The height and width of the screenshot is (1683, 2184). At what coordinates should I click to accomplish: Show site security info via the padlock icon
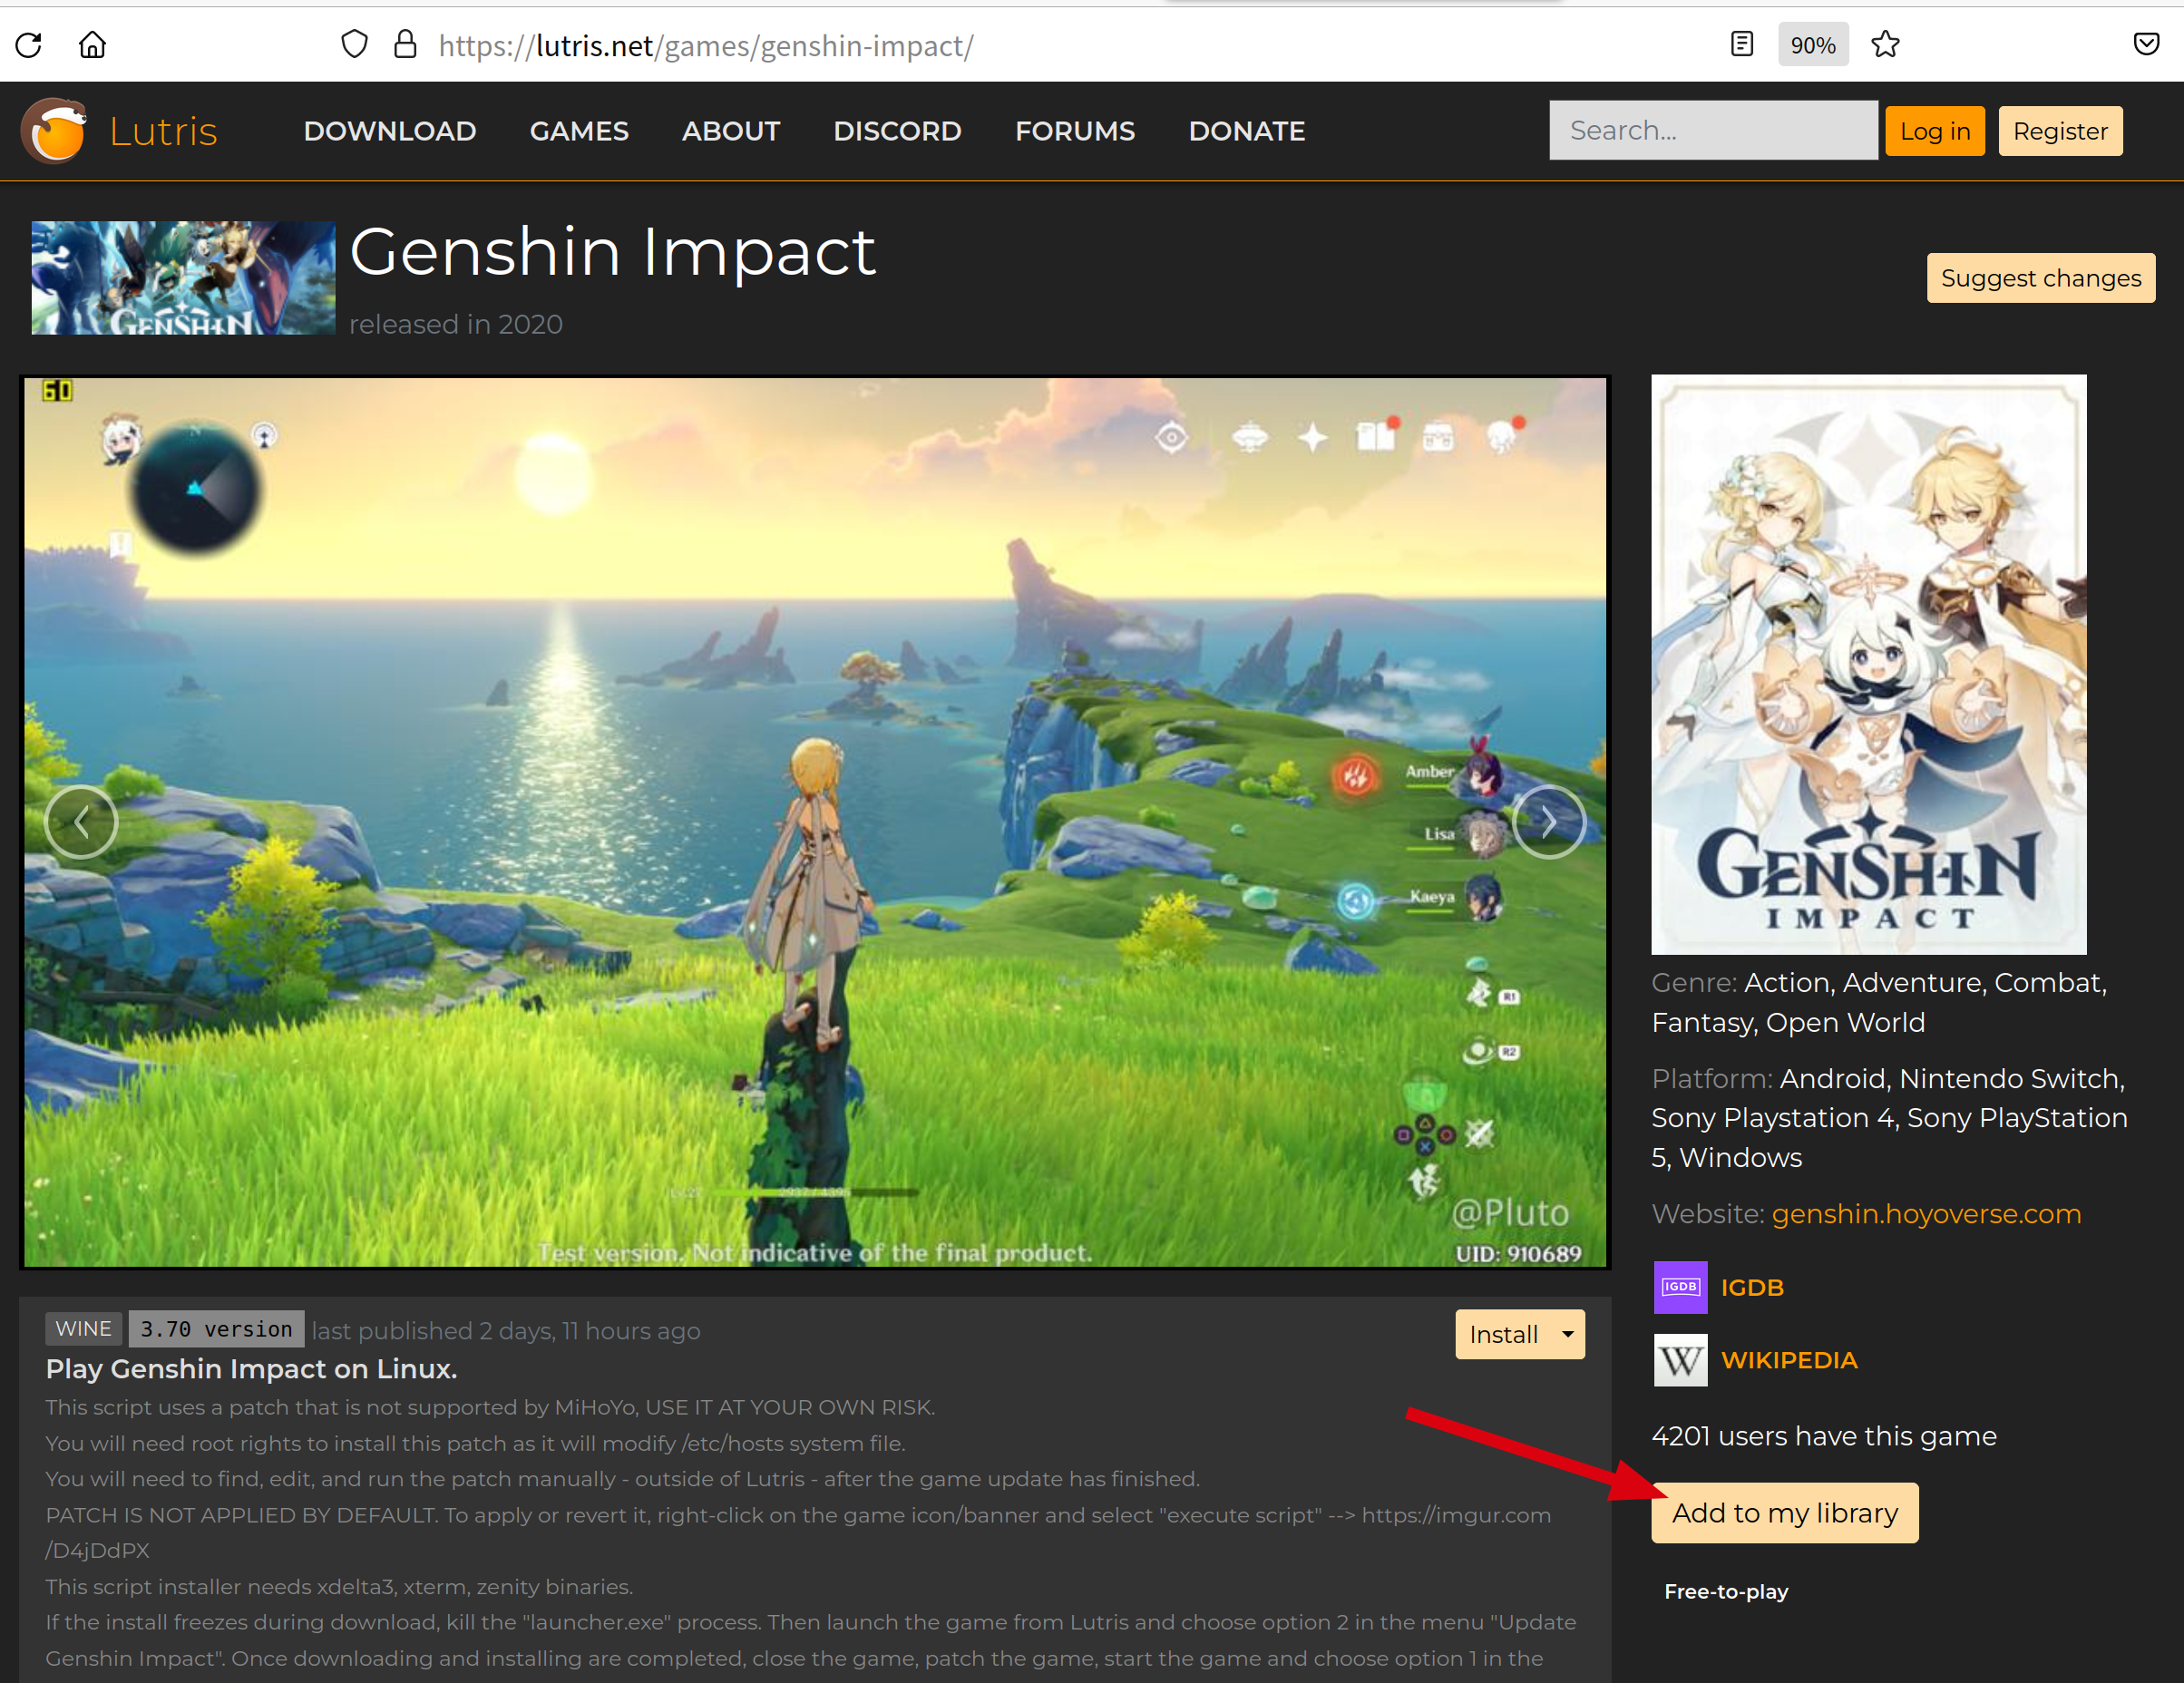click(x=405, y=44)
